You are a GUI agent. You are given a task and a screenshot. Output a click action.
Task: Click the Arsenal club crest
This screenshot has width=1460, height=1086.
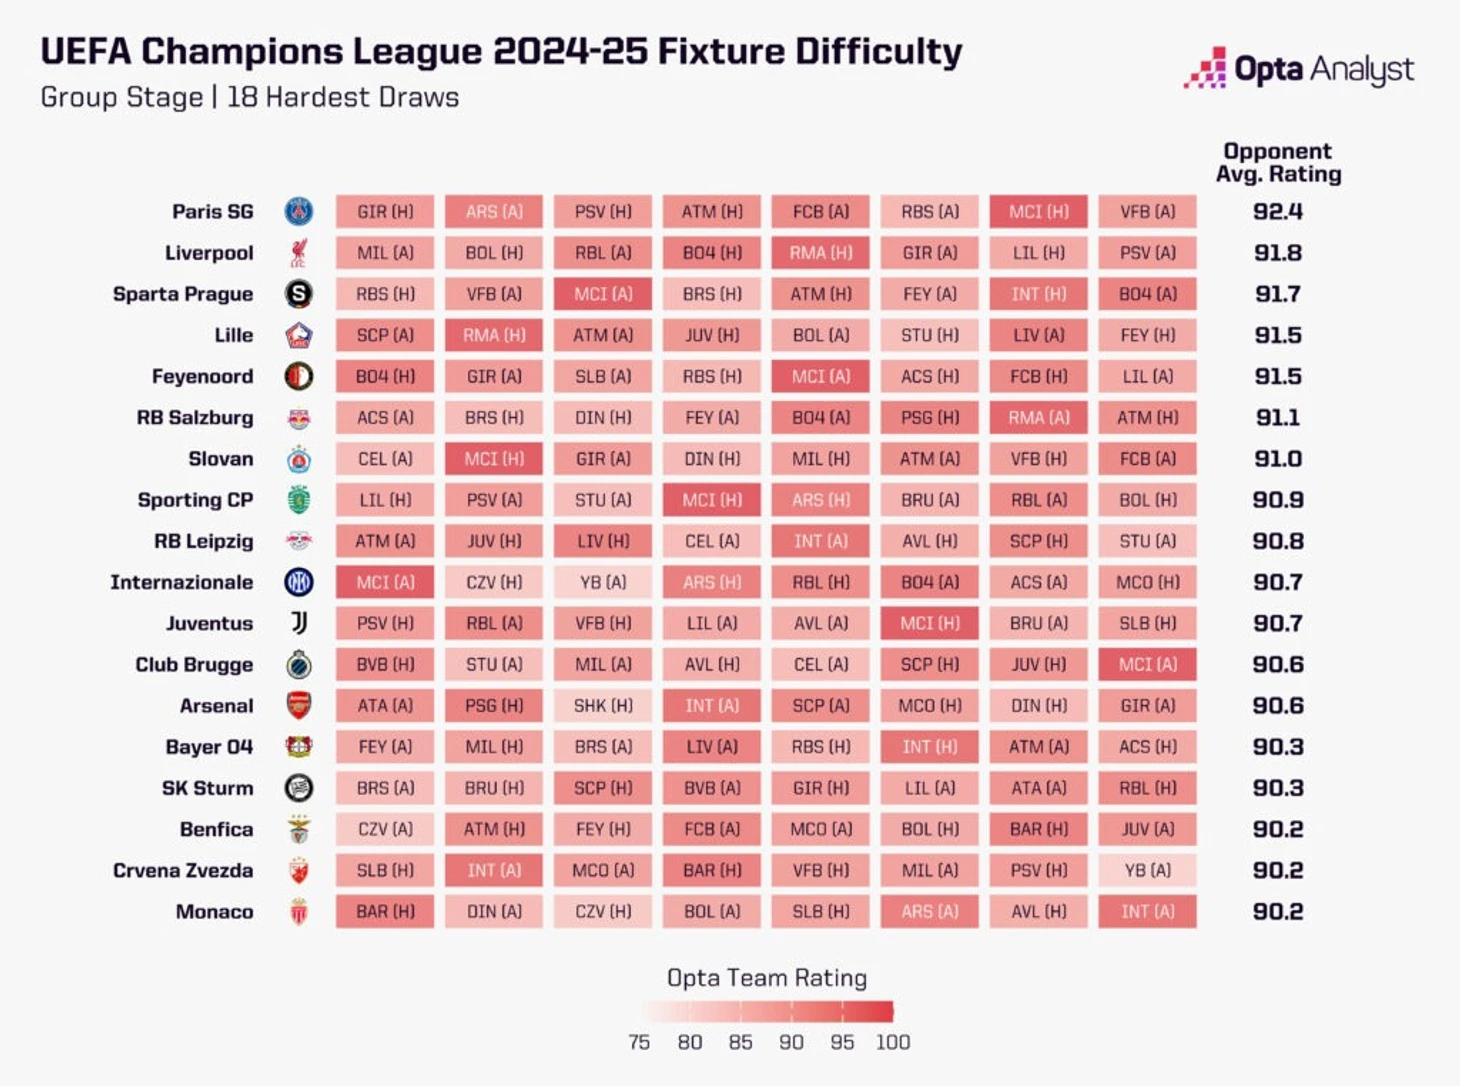click(x=298, y=705)
